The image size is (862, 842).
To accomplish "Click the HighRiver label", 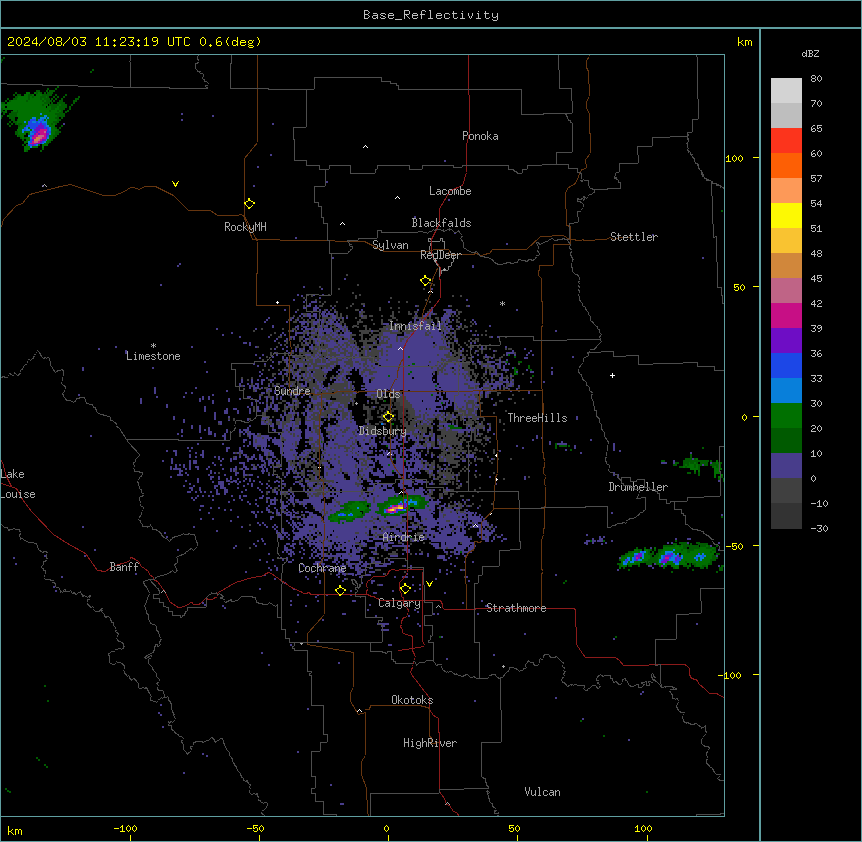I will 430,743.
